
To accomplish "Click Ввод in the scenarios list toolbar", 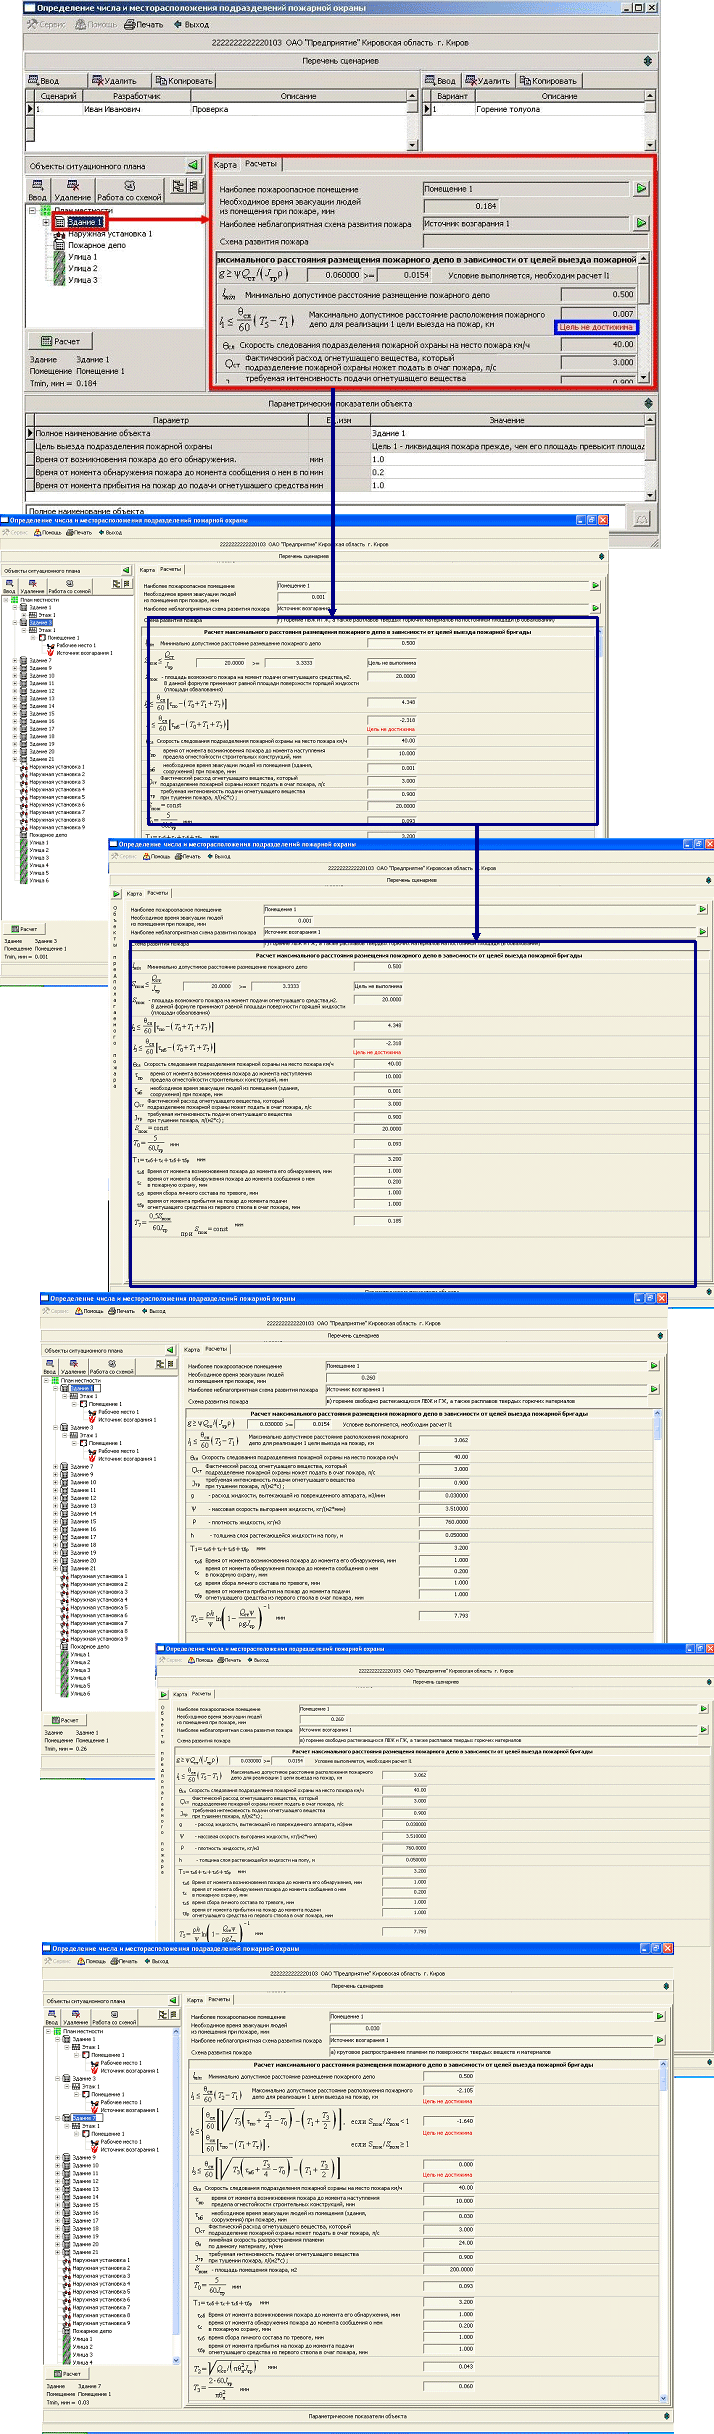I will click(x=43, y=81).
